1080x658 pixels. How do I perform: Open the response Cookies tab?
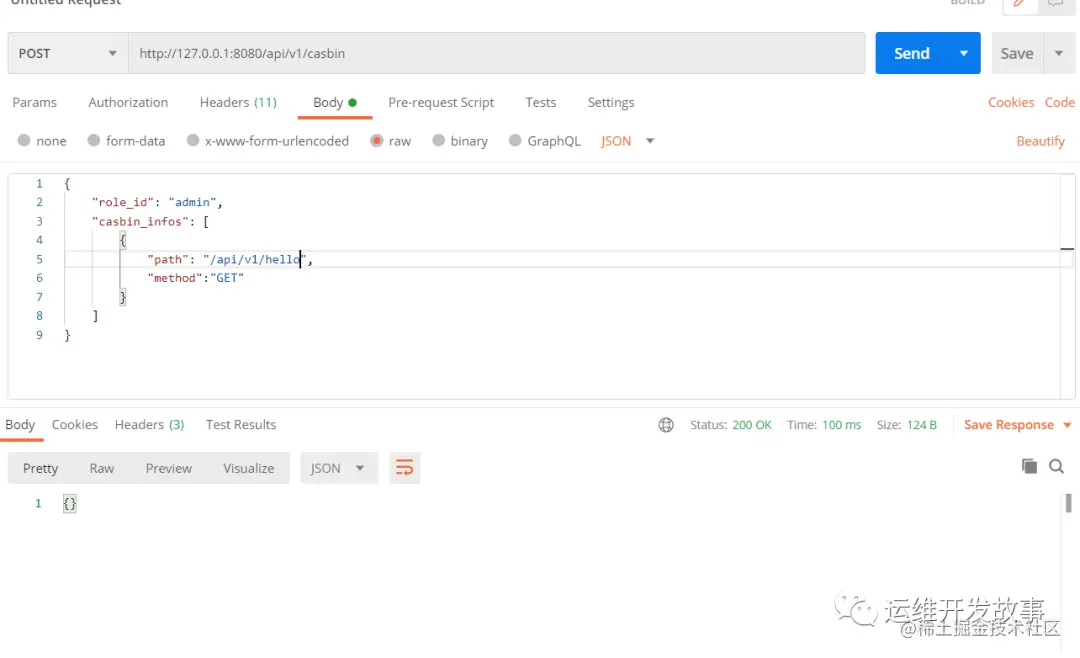(x=74, y=424)
